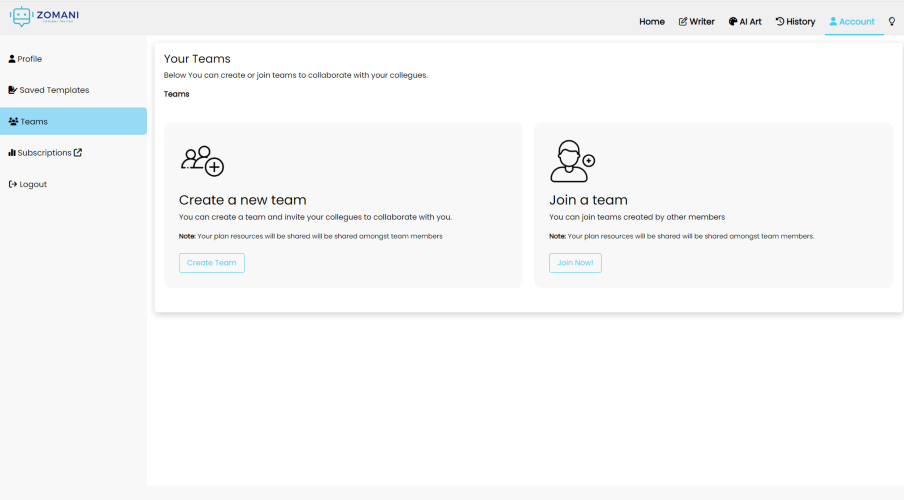Click the Teams group icon in sidebar
This screenshot has width=904, height=500.
(x=13, y=121)
